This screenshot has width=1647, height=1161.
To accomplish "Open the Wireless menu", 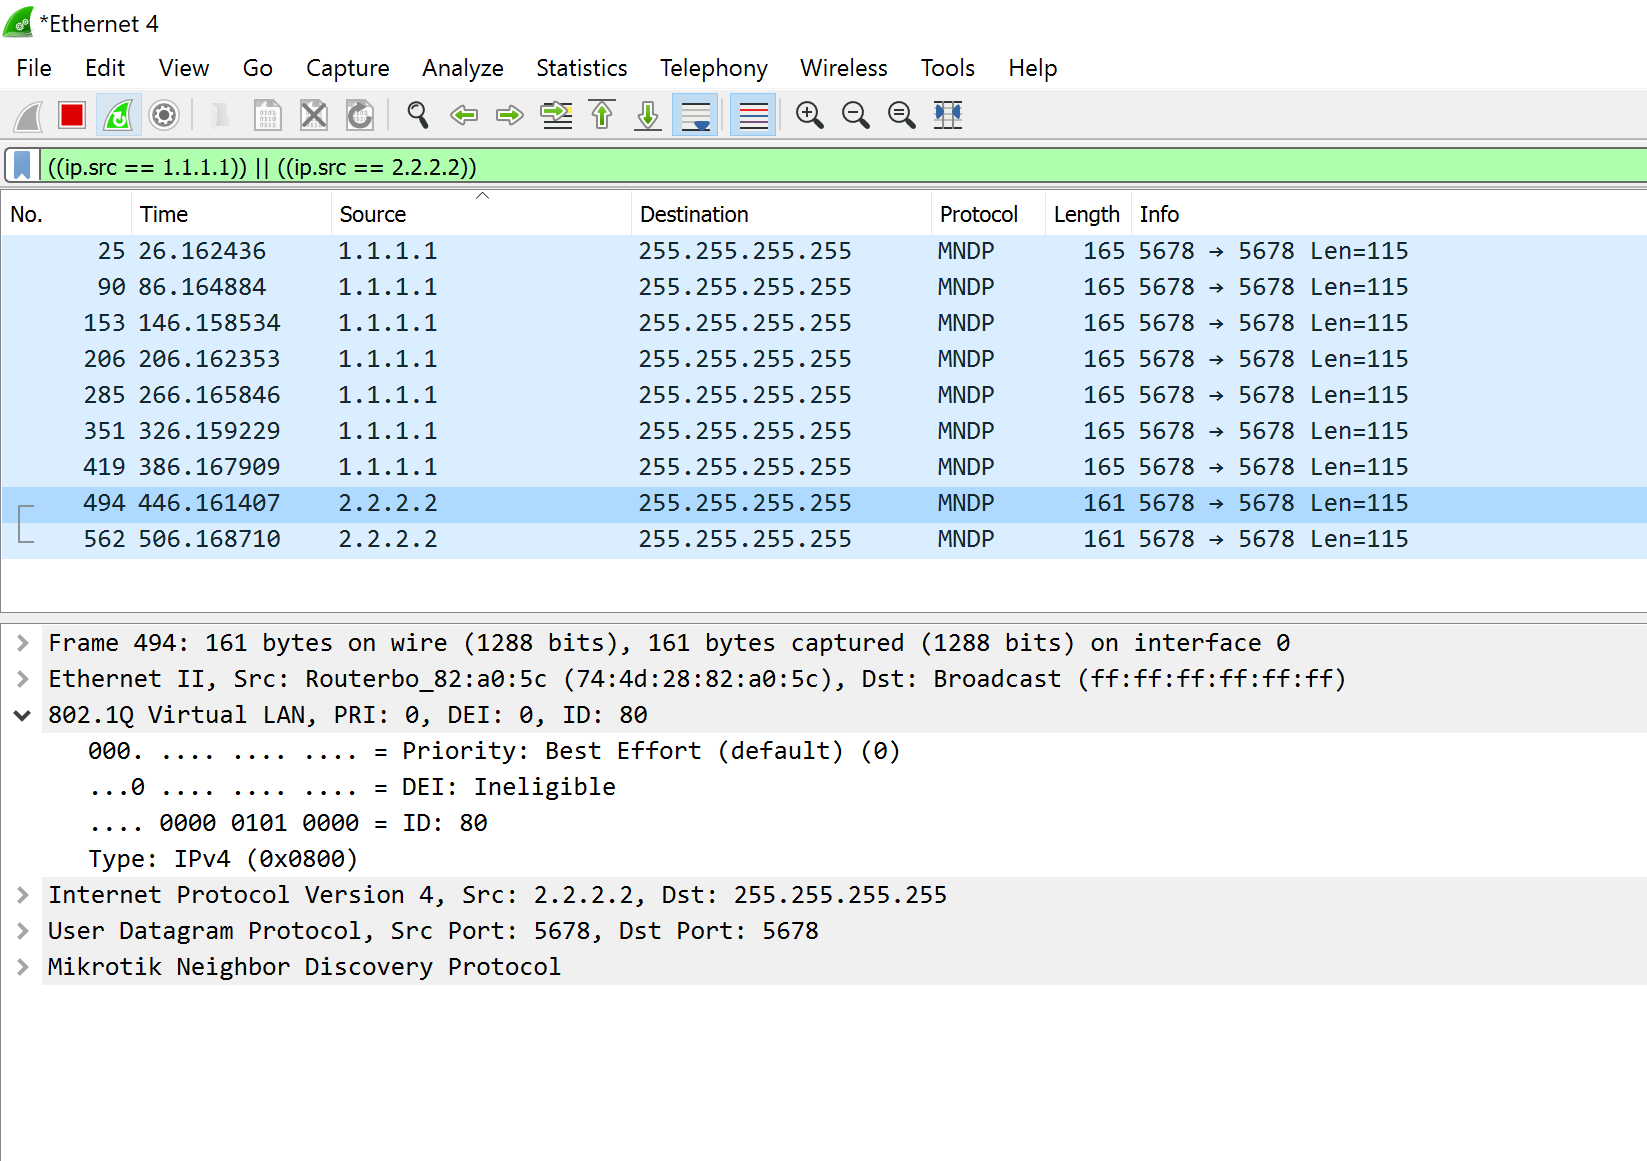I will pyautogui.click(x=844, y=68).
